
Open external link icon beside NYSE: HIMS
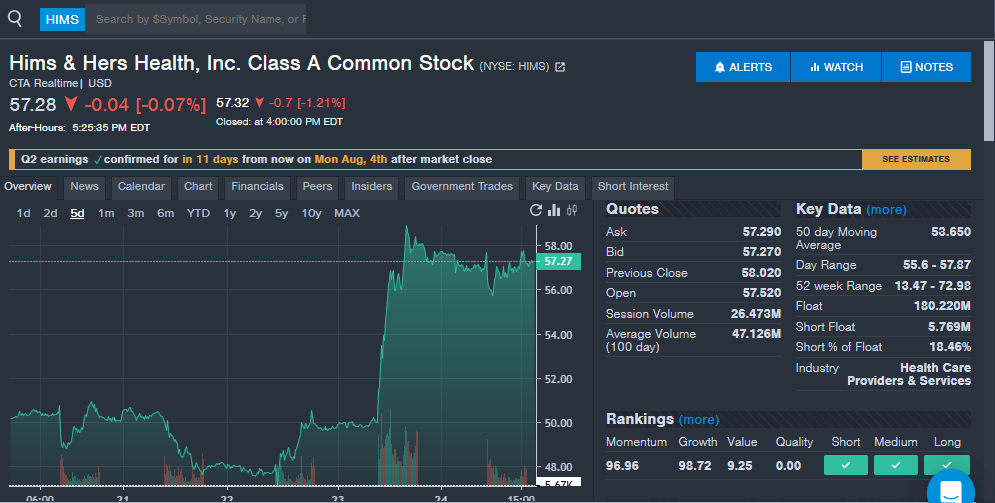click(x=560, y=67)
